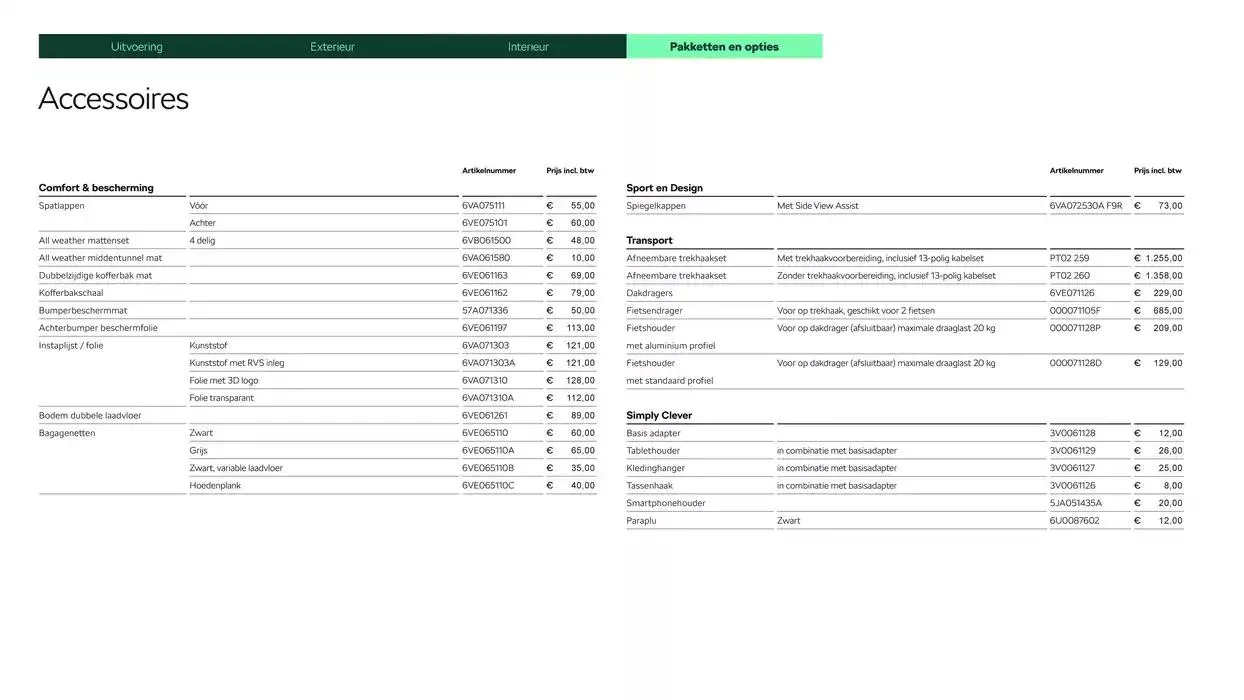Select the Interieur tab

coord(528,45)
